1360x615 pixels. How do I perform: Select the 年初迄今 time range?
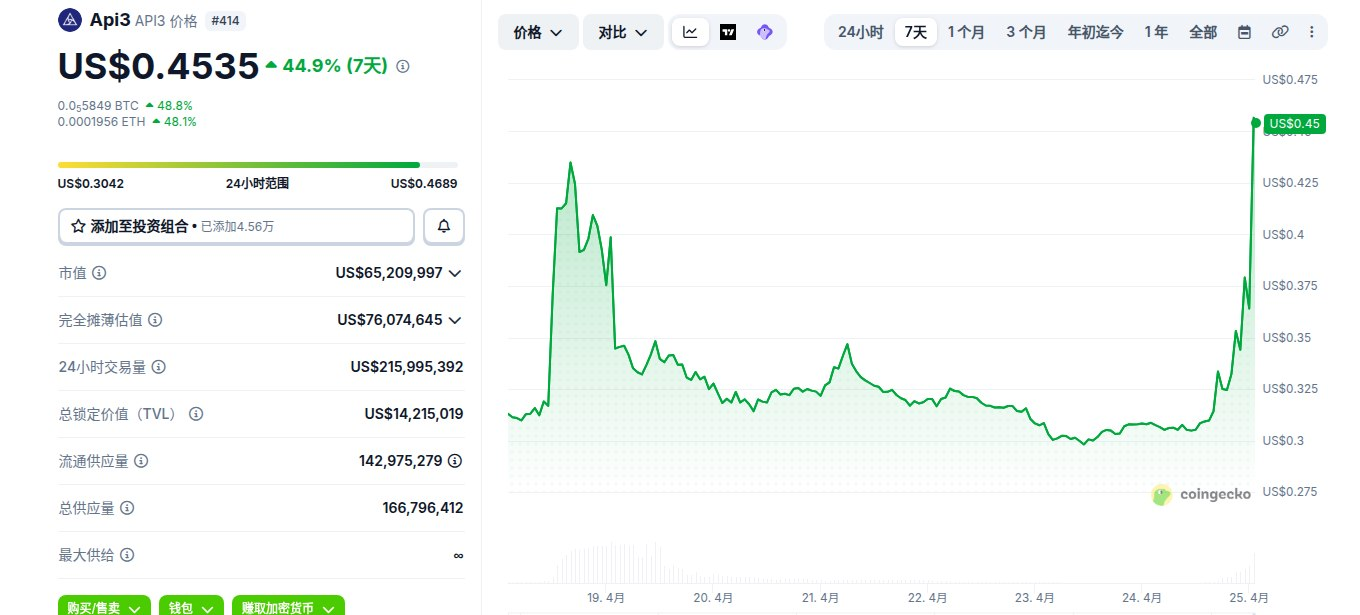[x=1095, y=32]
